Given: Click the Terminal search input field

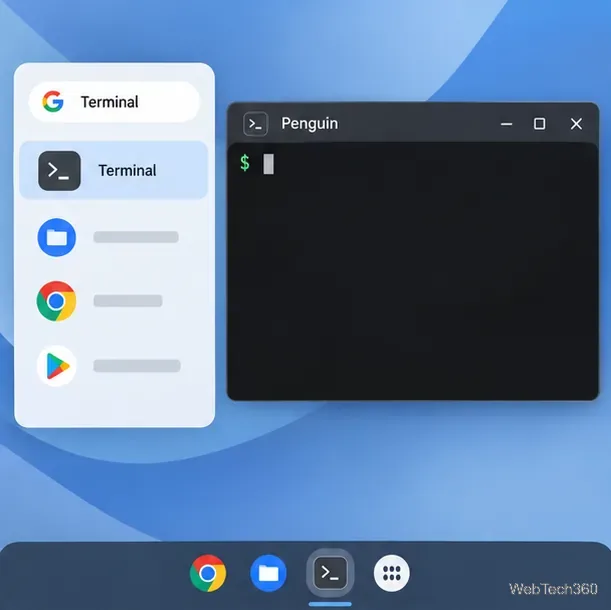Looking at the screenshot, I should 114,102.
